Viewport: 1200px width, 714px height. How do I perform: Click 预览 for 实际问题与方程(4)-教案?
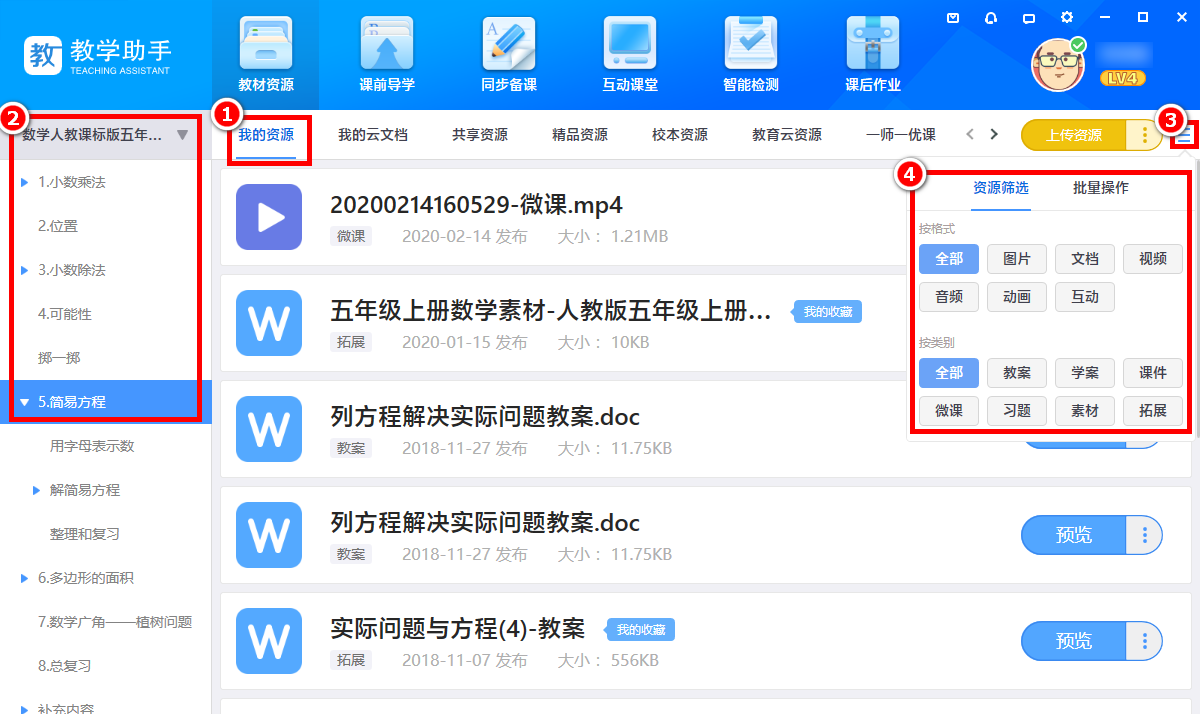click(1073, 641)
